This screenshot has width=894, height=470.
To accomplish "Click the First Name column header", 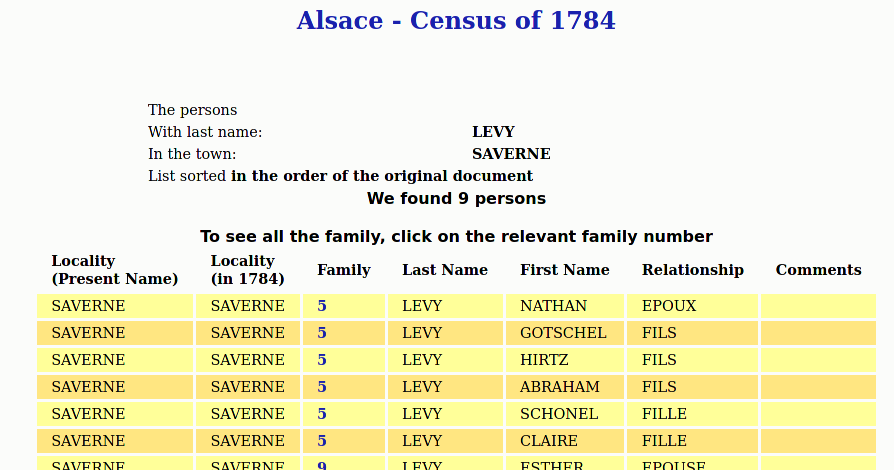I will tap(564, 270).
